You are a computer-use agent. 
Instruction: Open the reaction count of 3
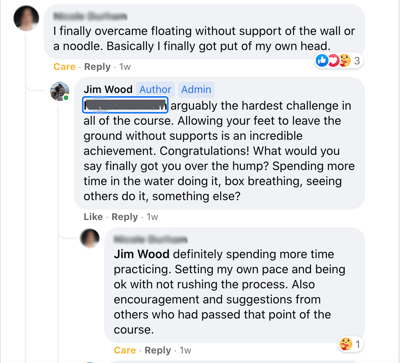[357, 61]
